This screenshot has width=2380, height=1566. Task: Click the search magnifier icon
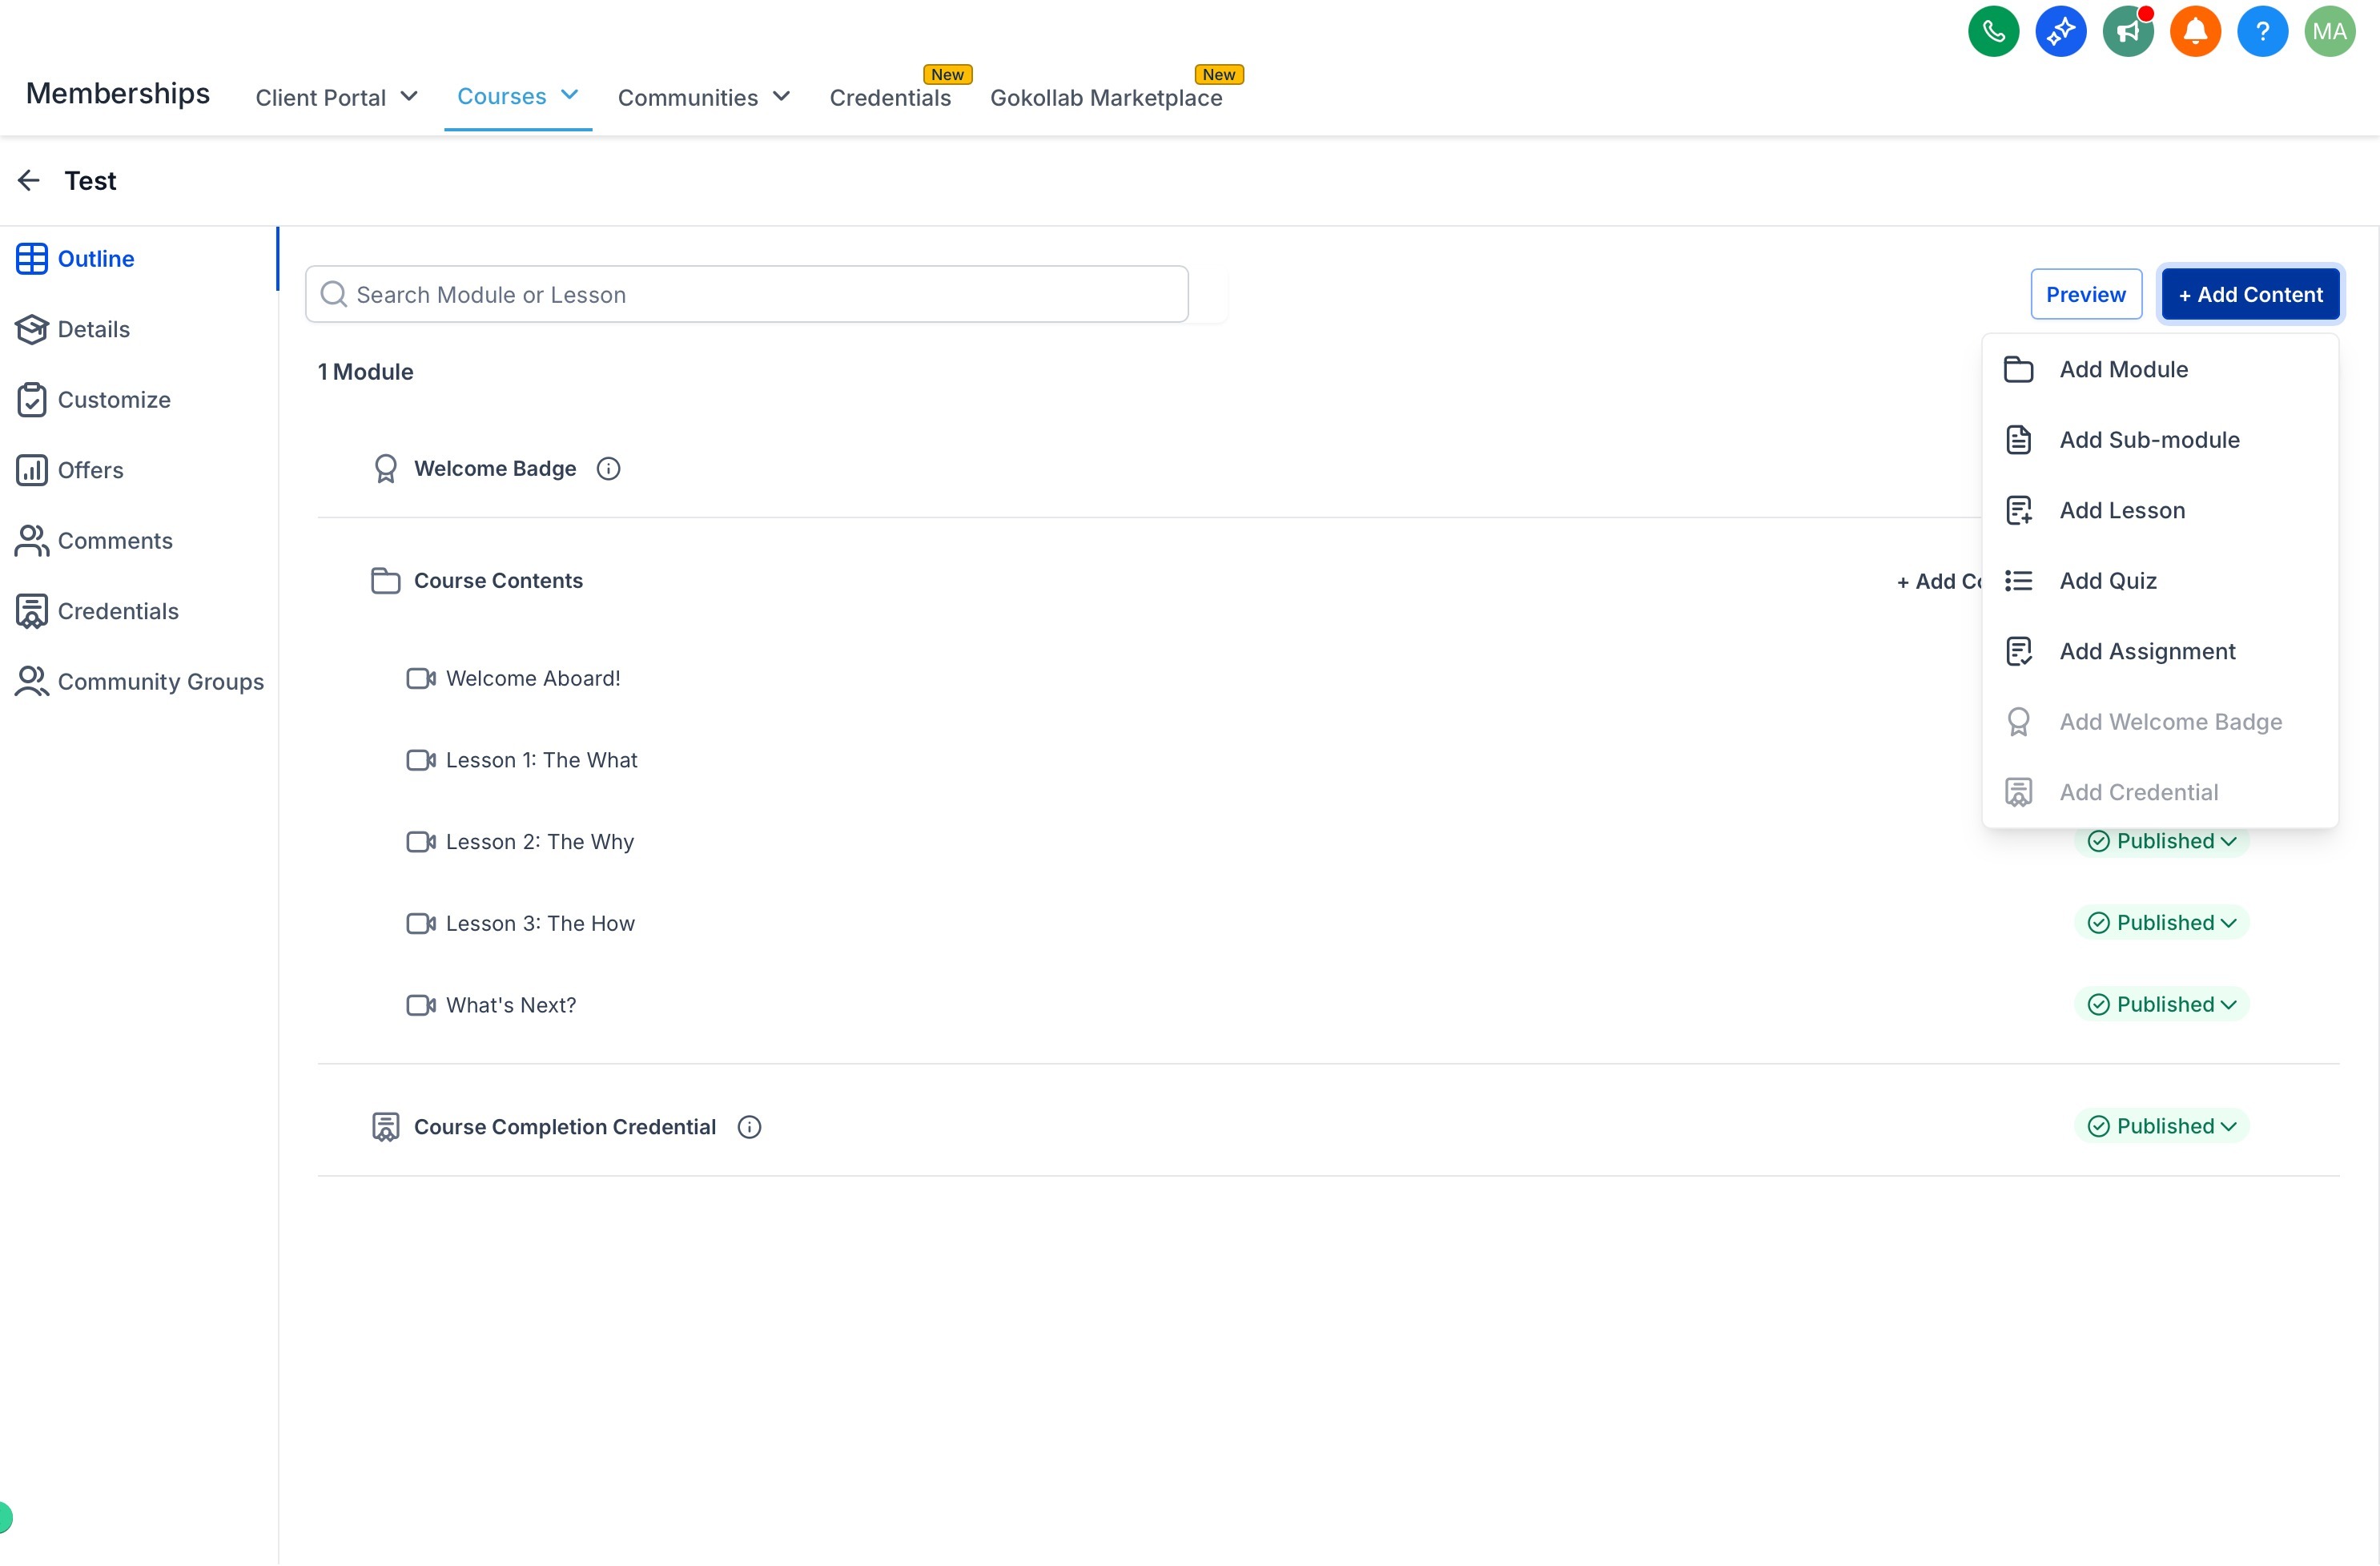pyautogui.click(x=334, y=294)
